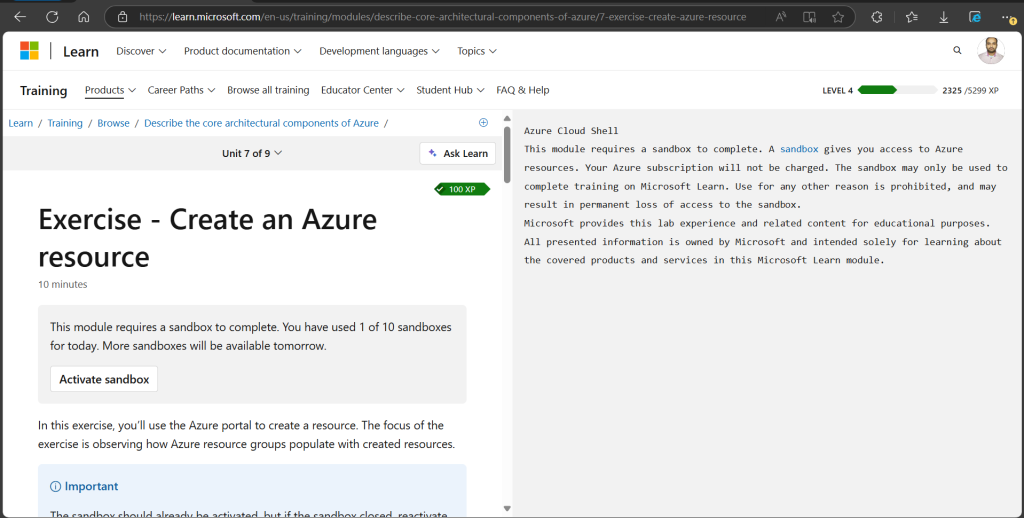Click the Level 4 XP progress bar

coord(897,90)
